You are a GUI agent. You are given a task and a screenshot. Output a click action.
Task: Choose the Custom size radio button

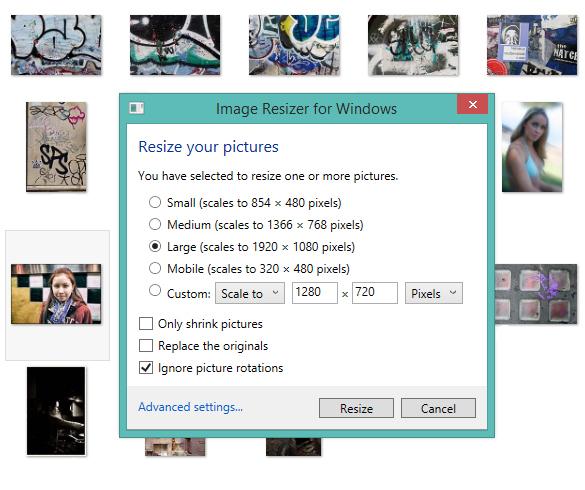coord(155,290)
